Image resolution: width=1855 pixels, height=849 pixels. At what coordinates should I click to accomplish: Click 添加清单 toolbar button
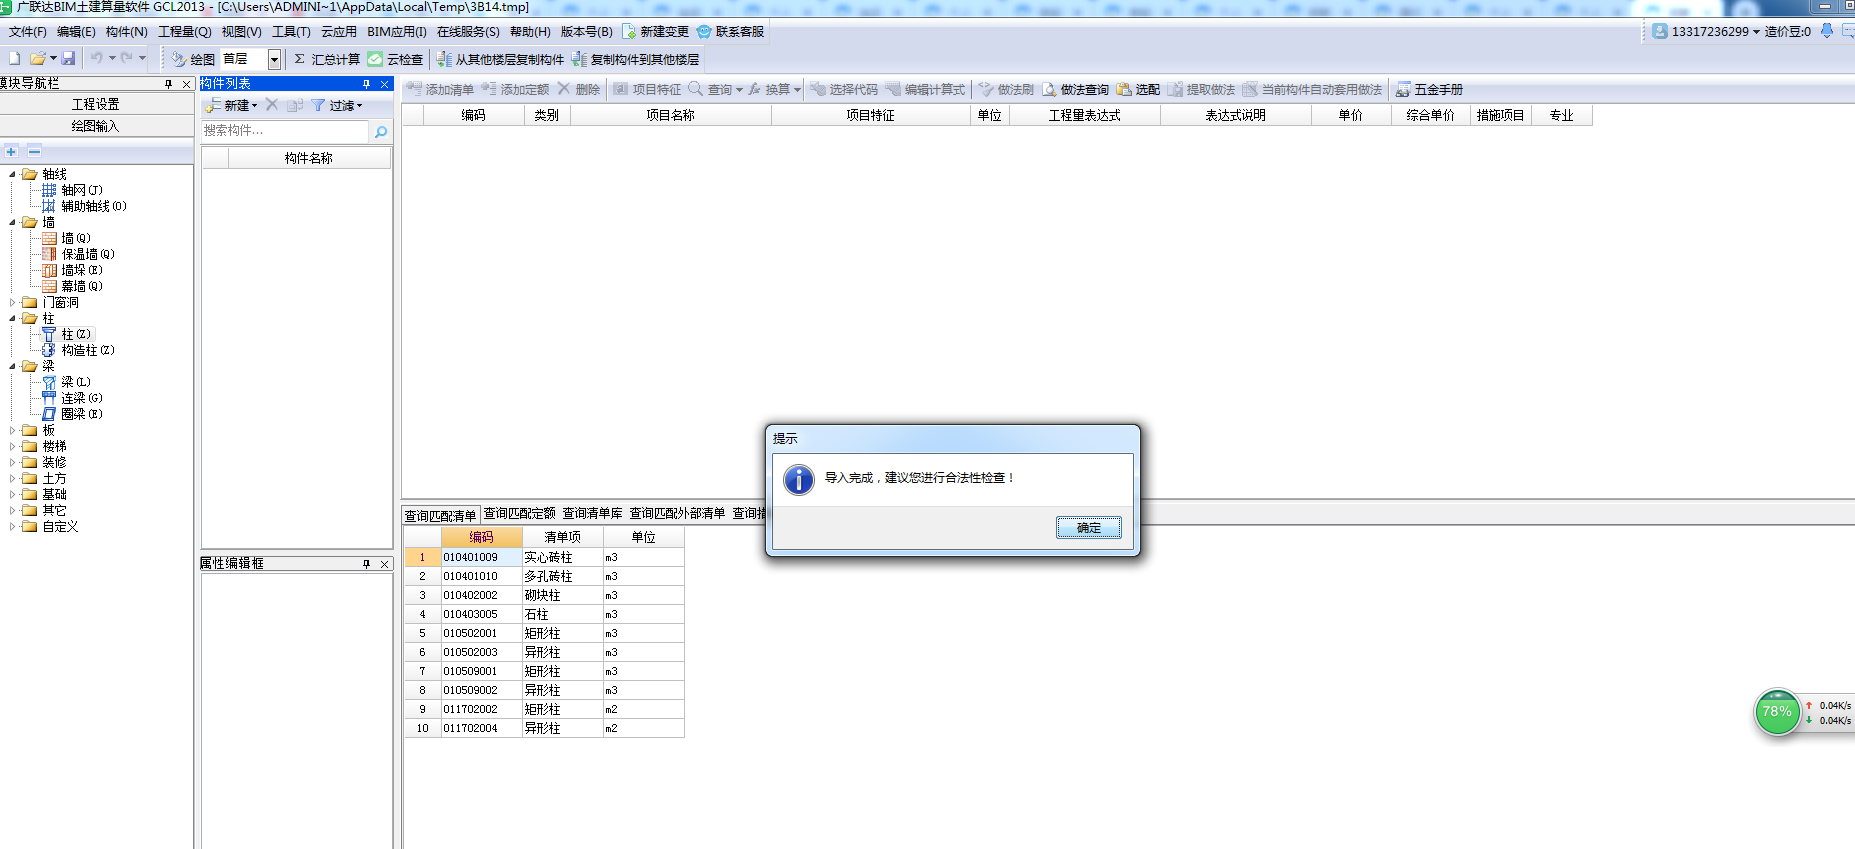point(440,89)
